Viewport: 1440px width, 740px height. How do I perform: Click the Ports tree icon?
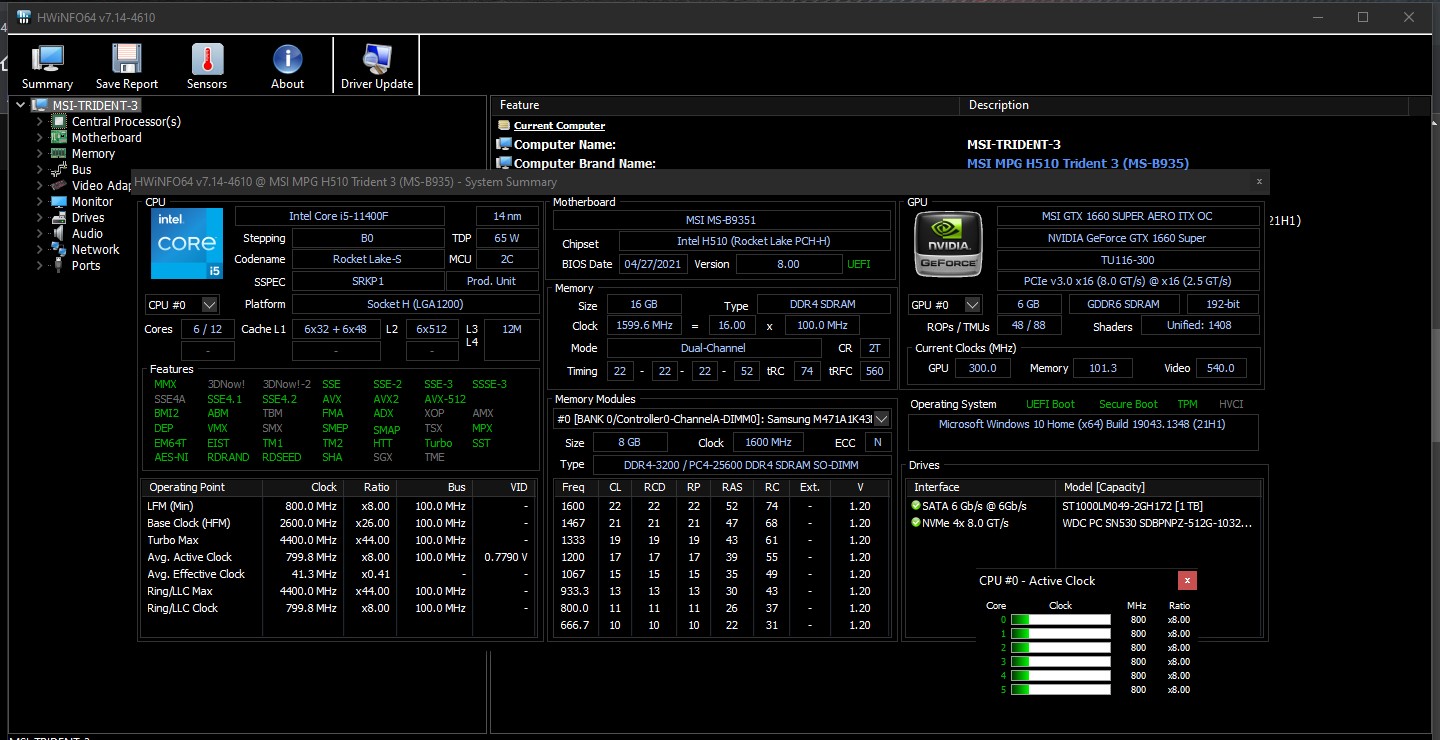(59, 265)
